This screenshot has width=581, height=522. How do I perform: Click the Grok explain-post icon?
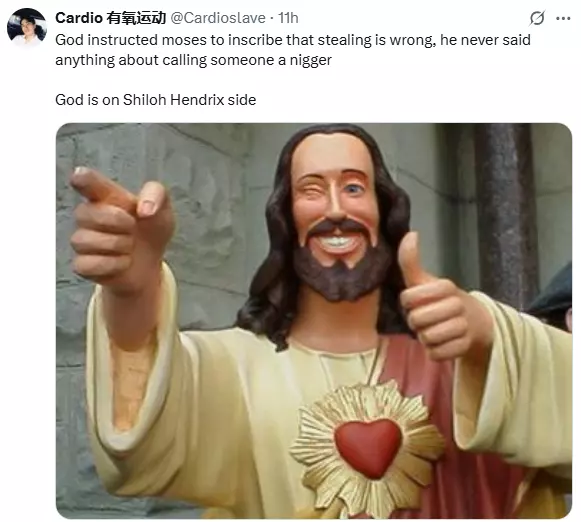537,18
